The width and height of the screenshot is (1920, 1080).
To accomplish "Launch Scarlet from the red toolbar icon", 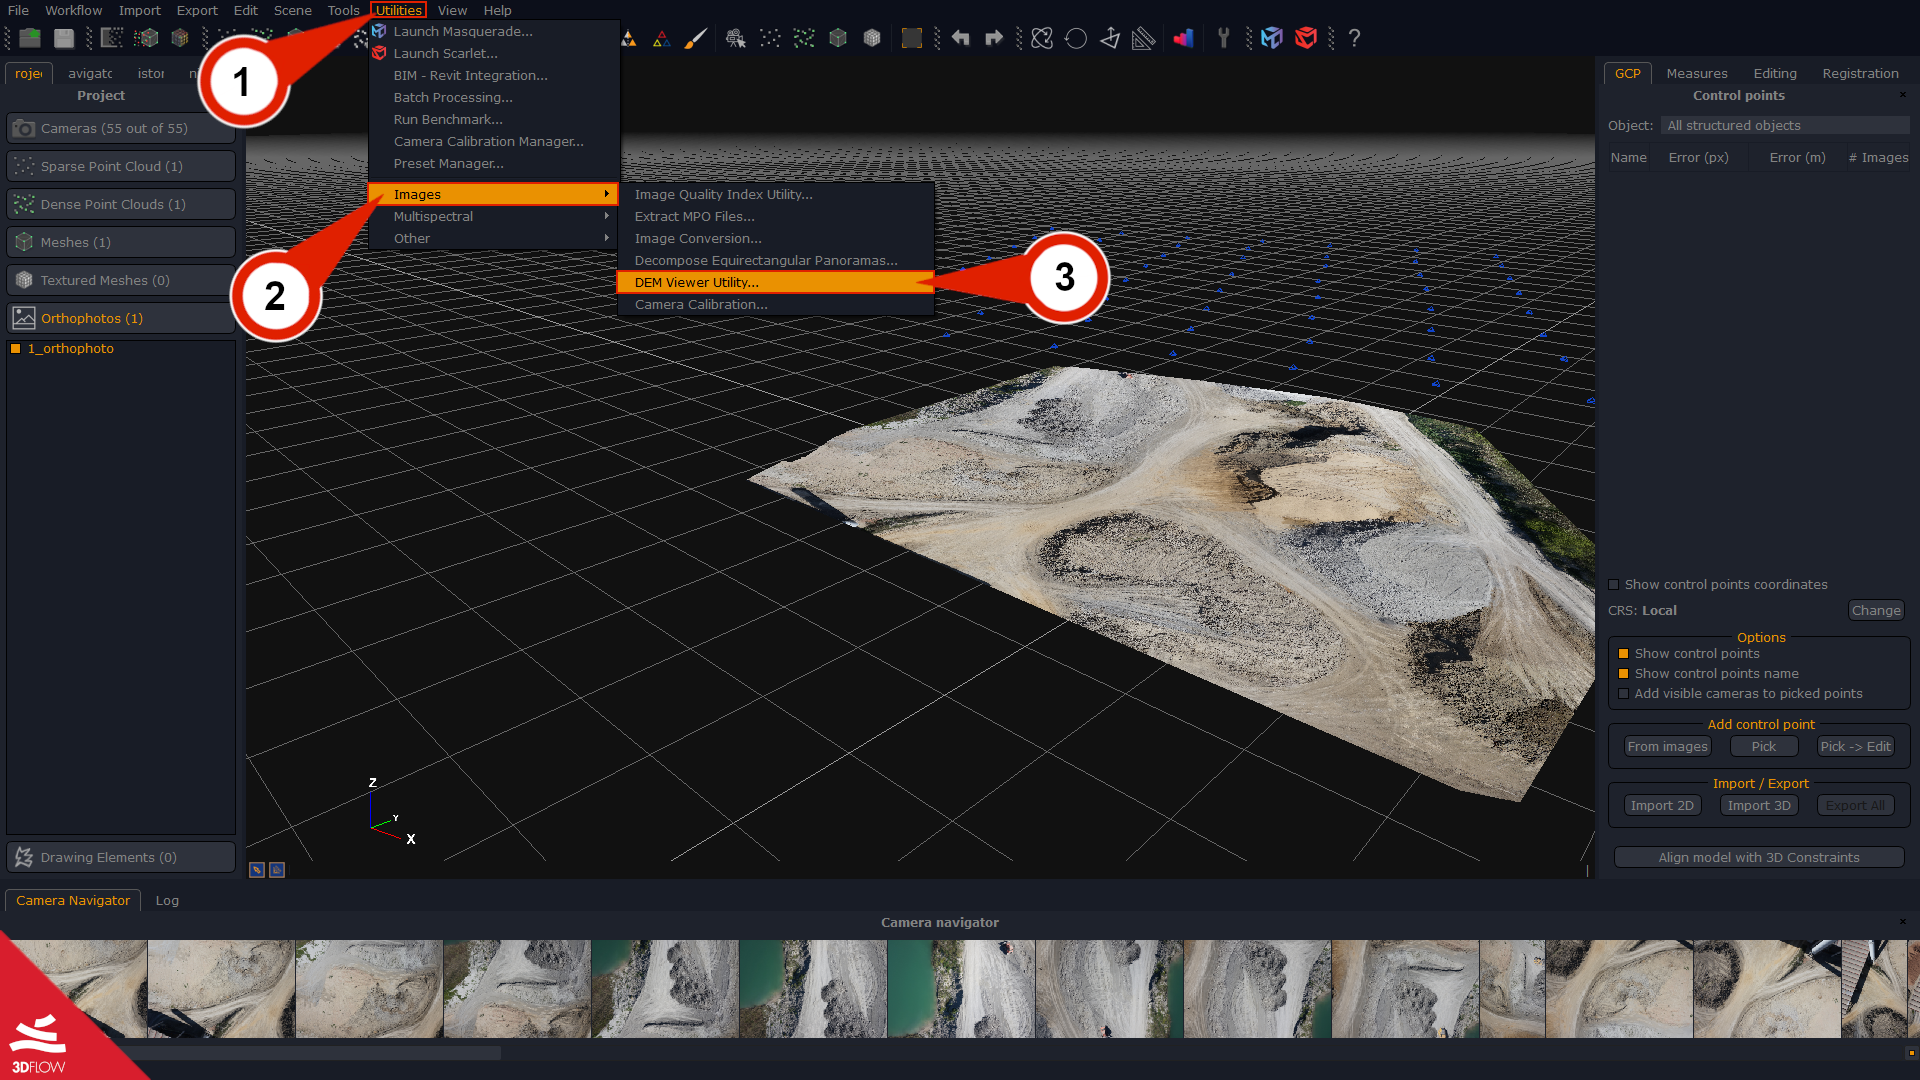I will point(1306,38).
